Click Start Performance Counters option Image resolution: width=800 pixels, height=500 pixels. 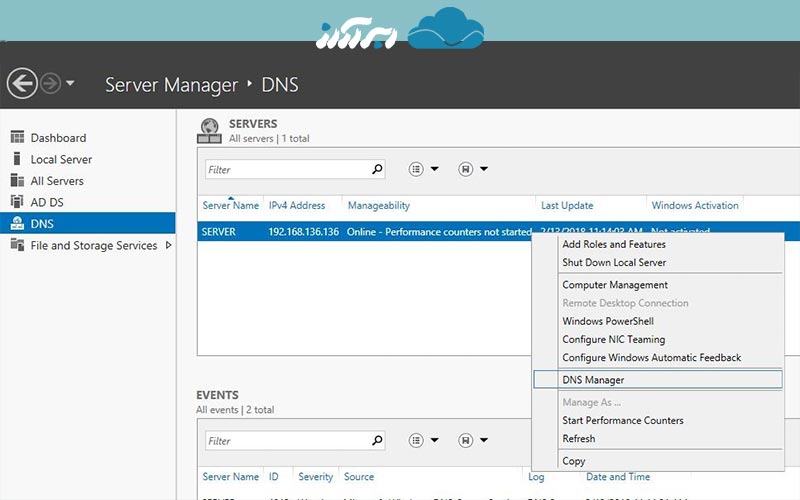coord(622,421)
